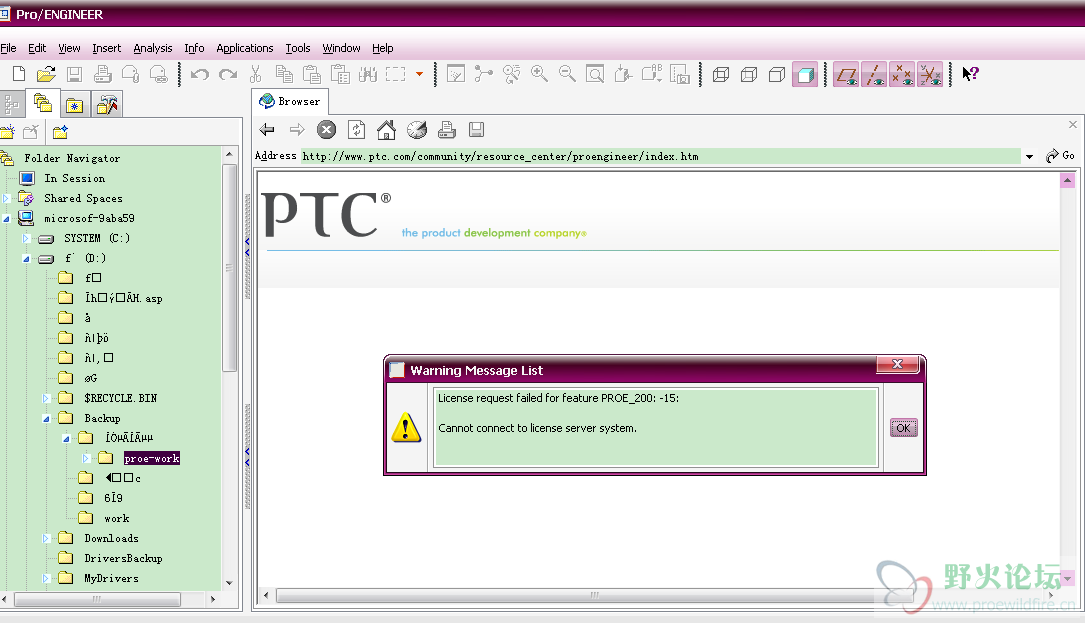This screenshot has height=623, width=1085.
Task: Collapse the microsof-9aba59 computer node
Action: pyautogui.click(x=6, y=219)
